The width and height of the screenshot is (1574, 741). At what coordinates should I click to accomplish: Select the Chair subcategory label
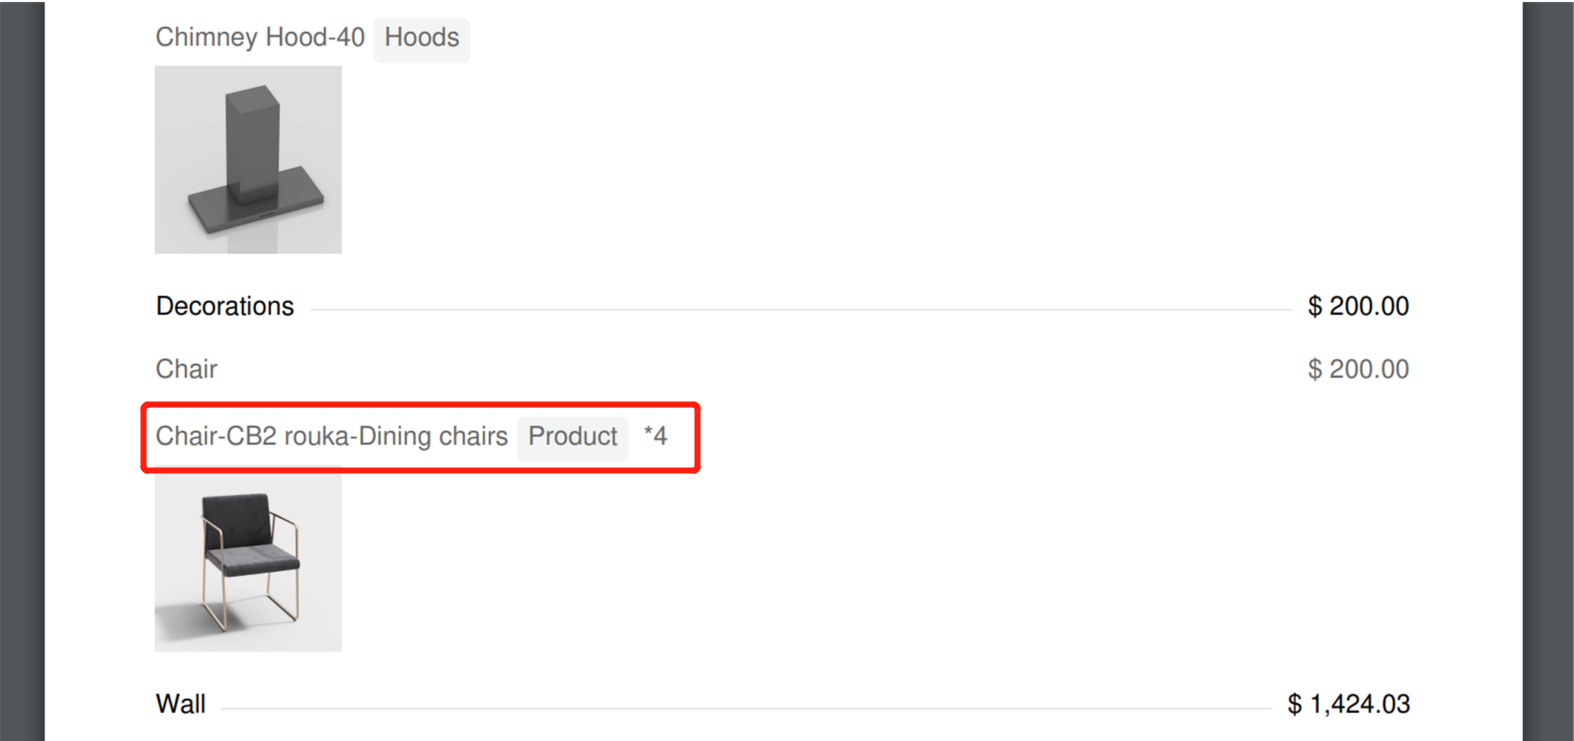coord(187,369)
